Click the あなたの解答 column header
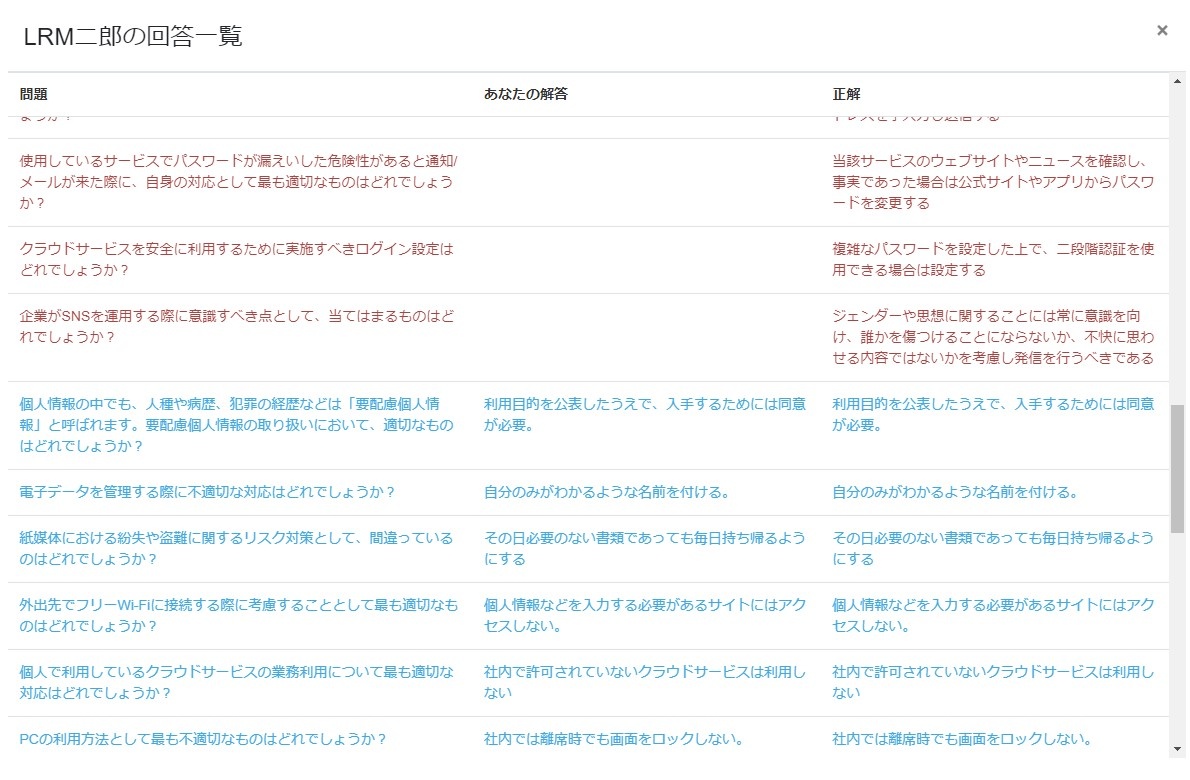The image size is (1190, 780). (x=525, y=94)
